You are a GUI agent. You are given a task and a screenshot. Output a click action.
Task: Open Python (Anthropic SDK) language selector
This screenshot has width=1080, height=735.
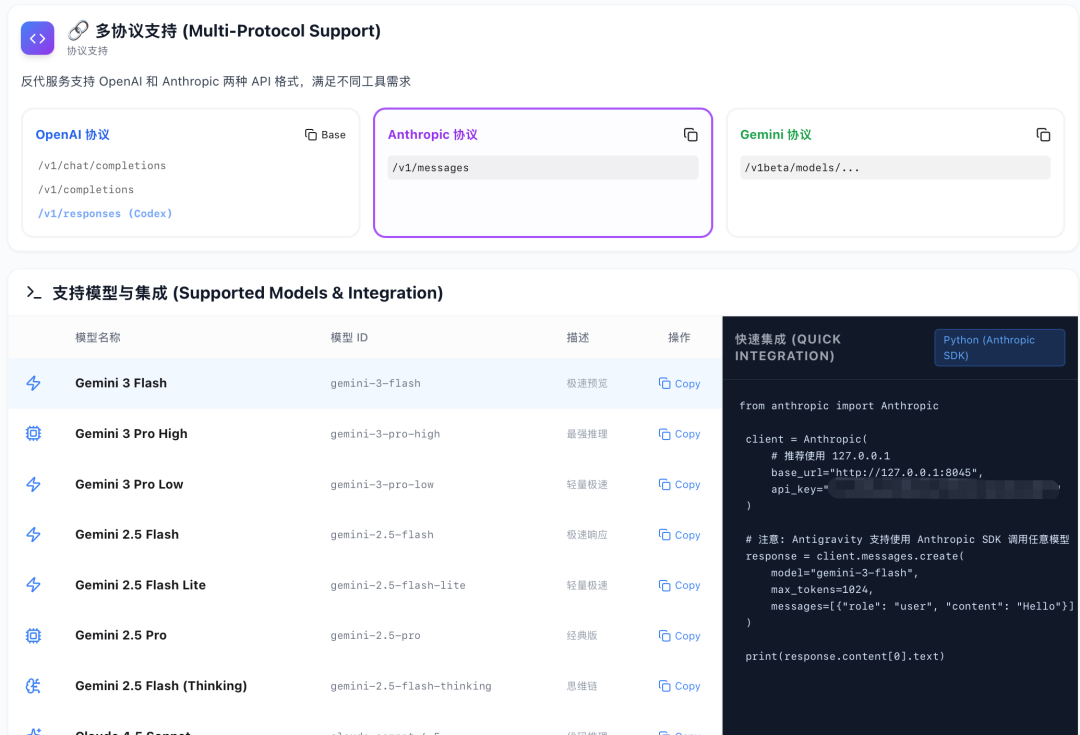click(x=999, y=347)
